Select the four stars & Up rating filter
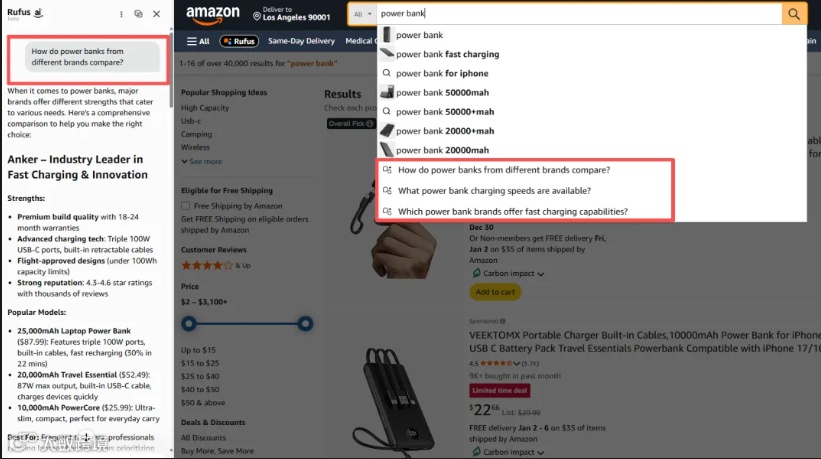The width and height of the screenshot is (821, 459). (x=216, y=265)
